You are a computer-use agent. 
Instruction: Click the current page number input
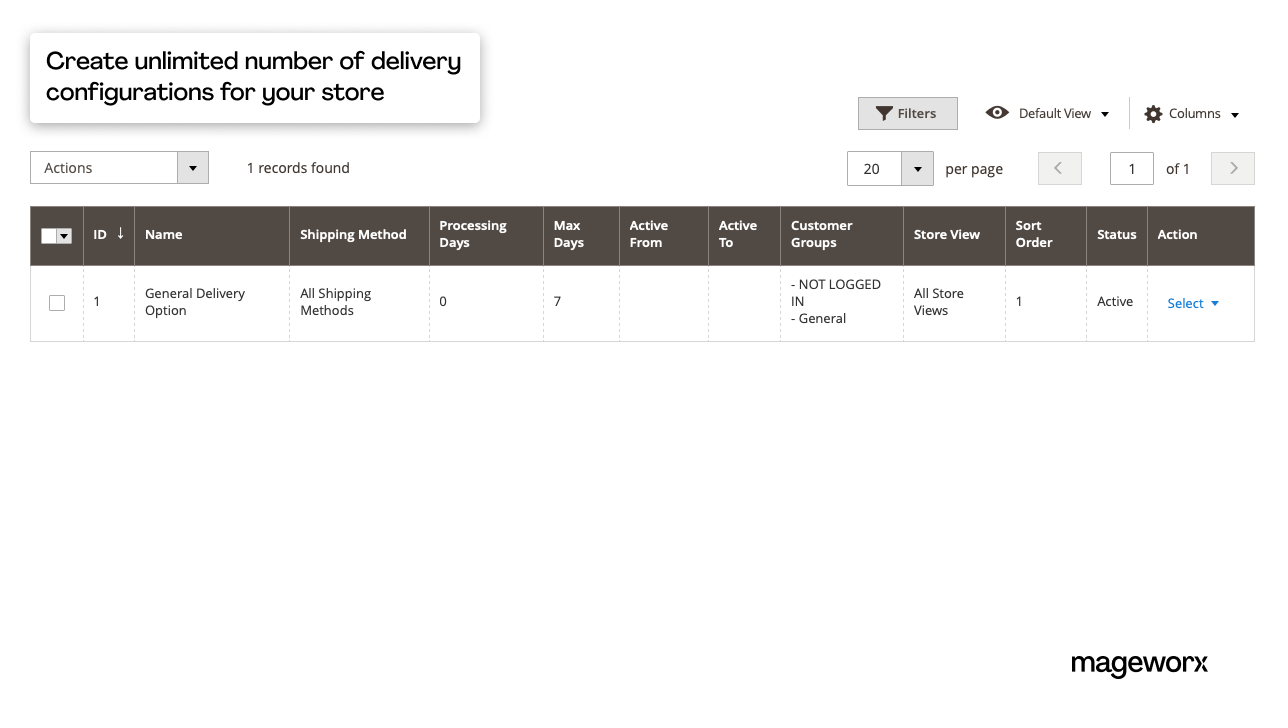point(1132,168)
